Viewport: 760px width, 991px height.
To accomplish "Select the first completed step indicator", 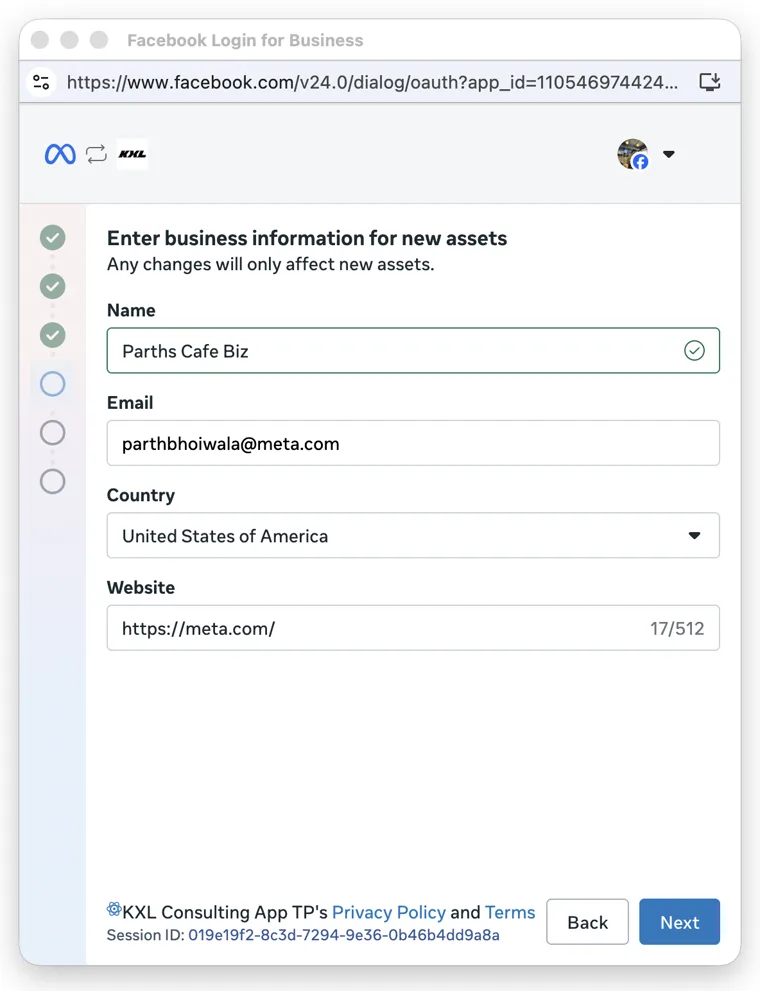I will coord(52,238).
